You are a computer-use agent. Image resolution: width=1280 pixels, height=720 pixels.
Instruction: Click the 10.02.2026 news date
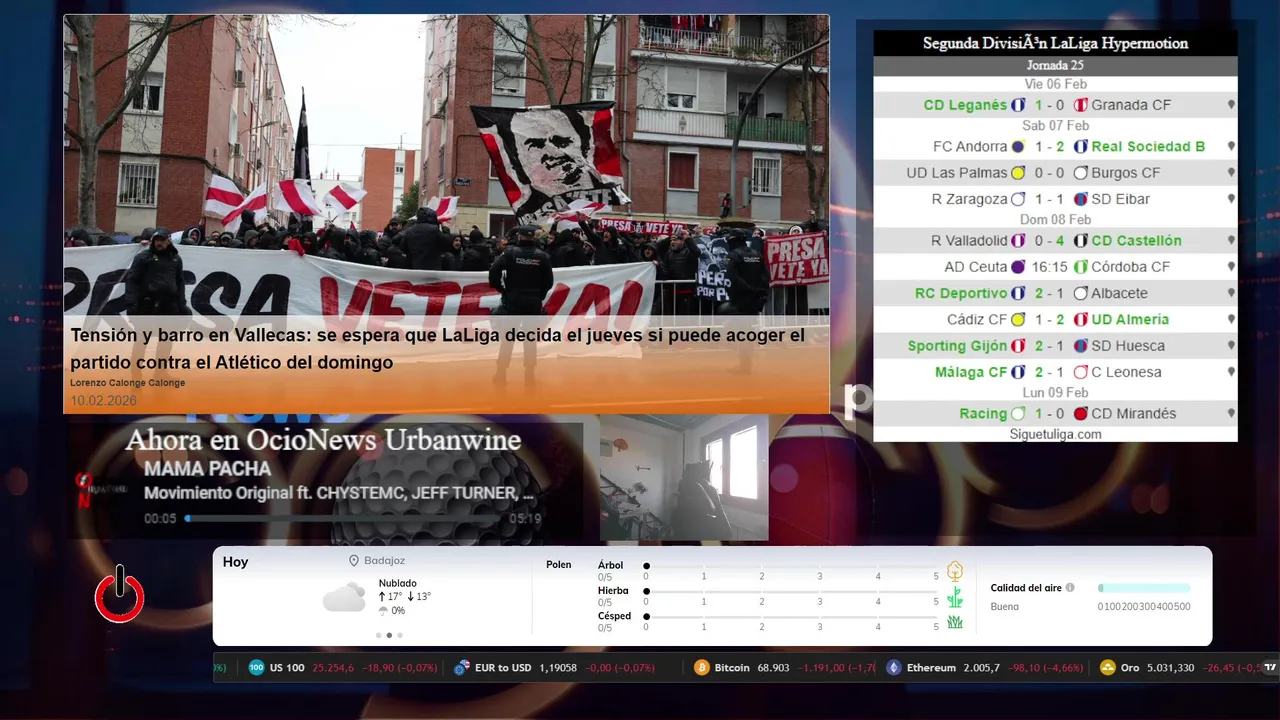(x=103, y=401)
